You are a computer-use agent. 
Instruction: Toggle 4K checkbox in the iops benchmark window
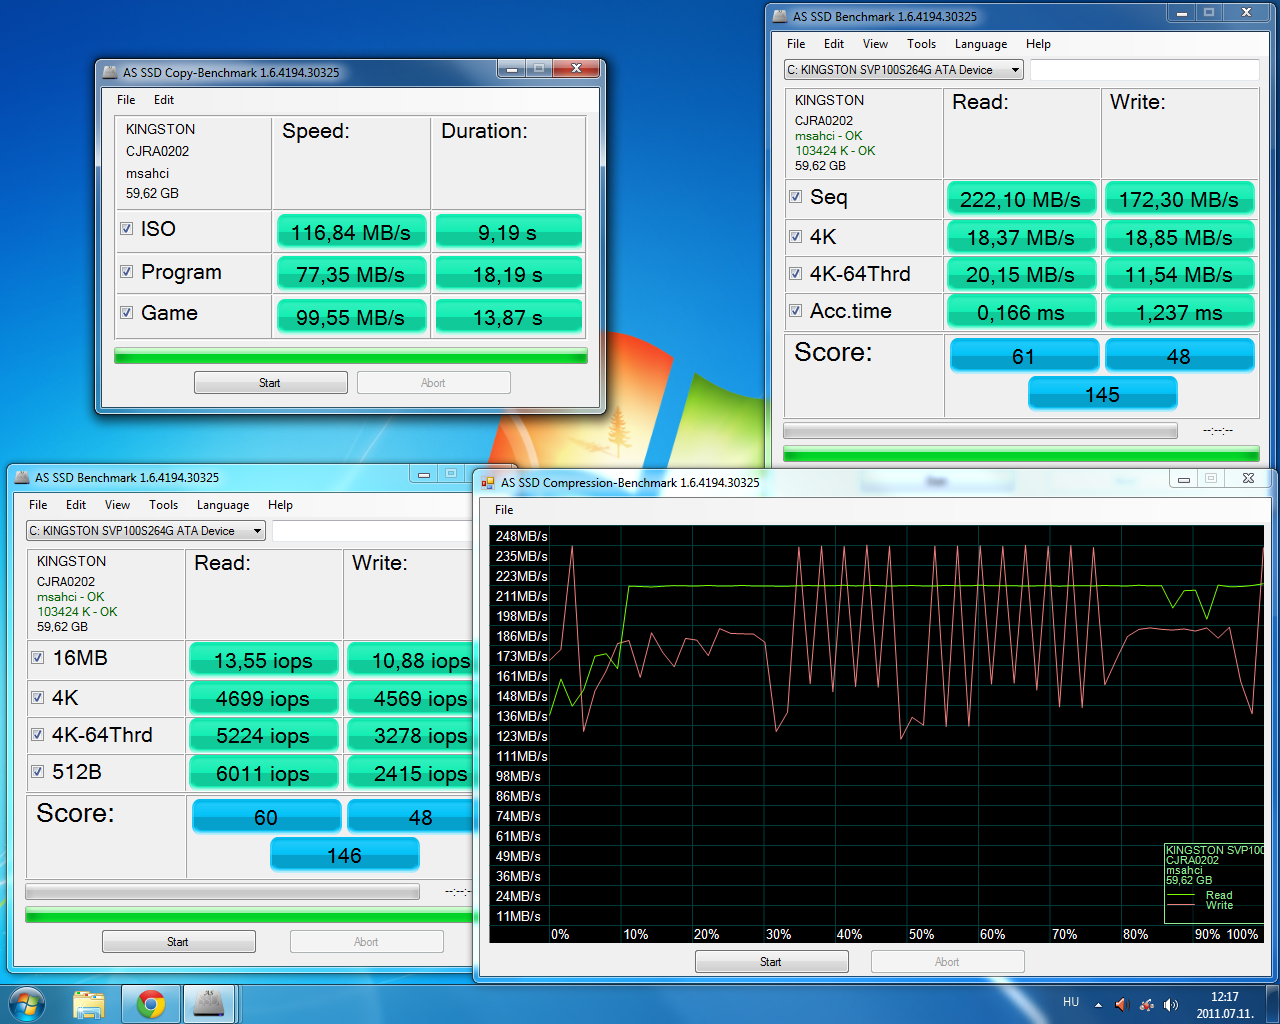coord(37,697)
